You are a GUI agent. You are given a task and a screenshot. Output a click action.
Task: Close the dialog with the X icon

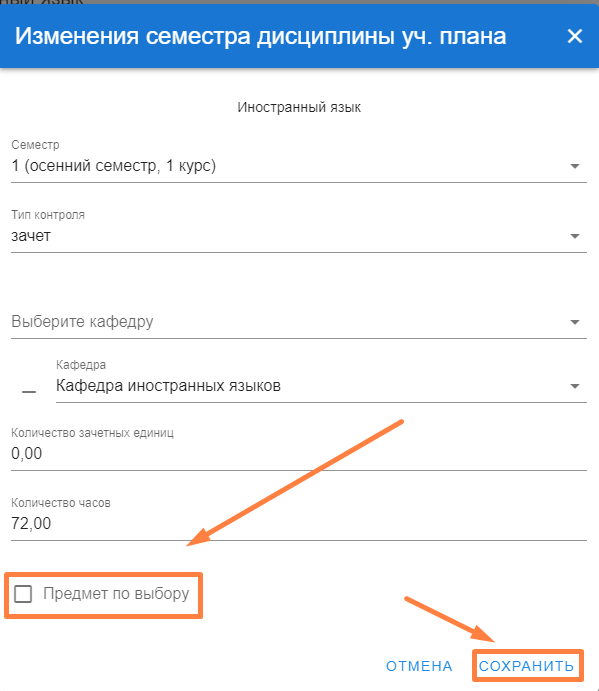[x=575, y=36]
